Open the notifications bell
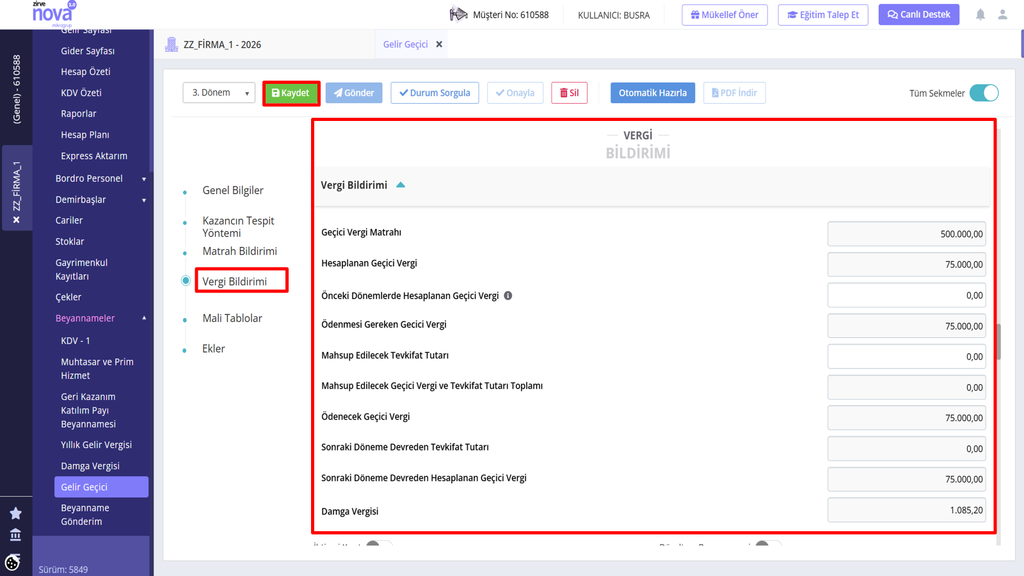Image resolution: width=1024 pixels, height=576 pixels. tap(980, 14)
